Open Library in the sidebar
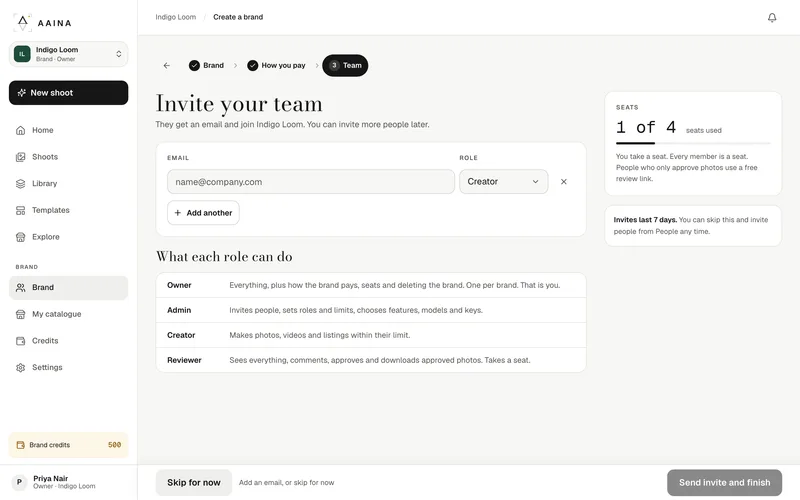Screen dimensions: 800x500 click(x=68, y=183)
